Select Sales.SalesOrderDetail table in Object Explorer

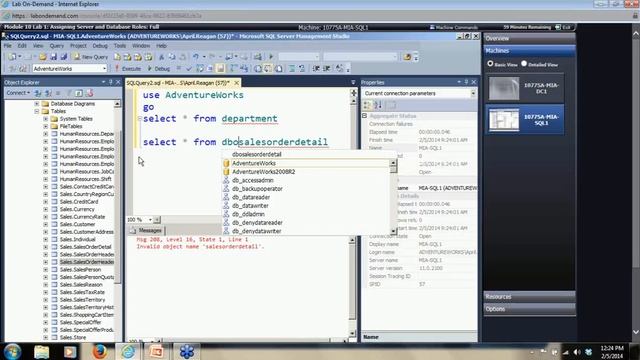pos(85,247)
